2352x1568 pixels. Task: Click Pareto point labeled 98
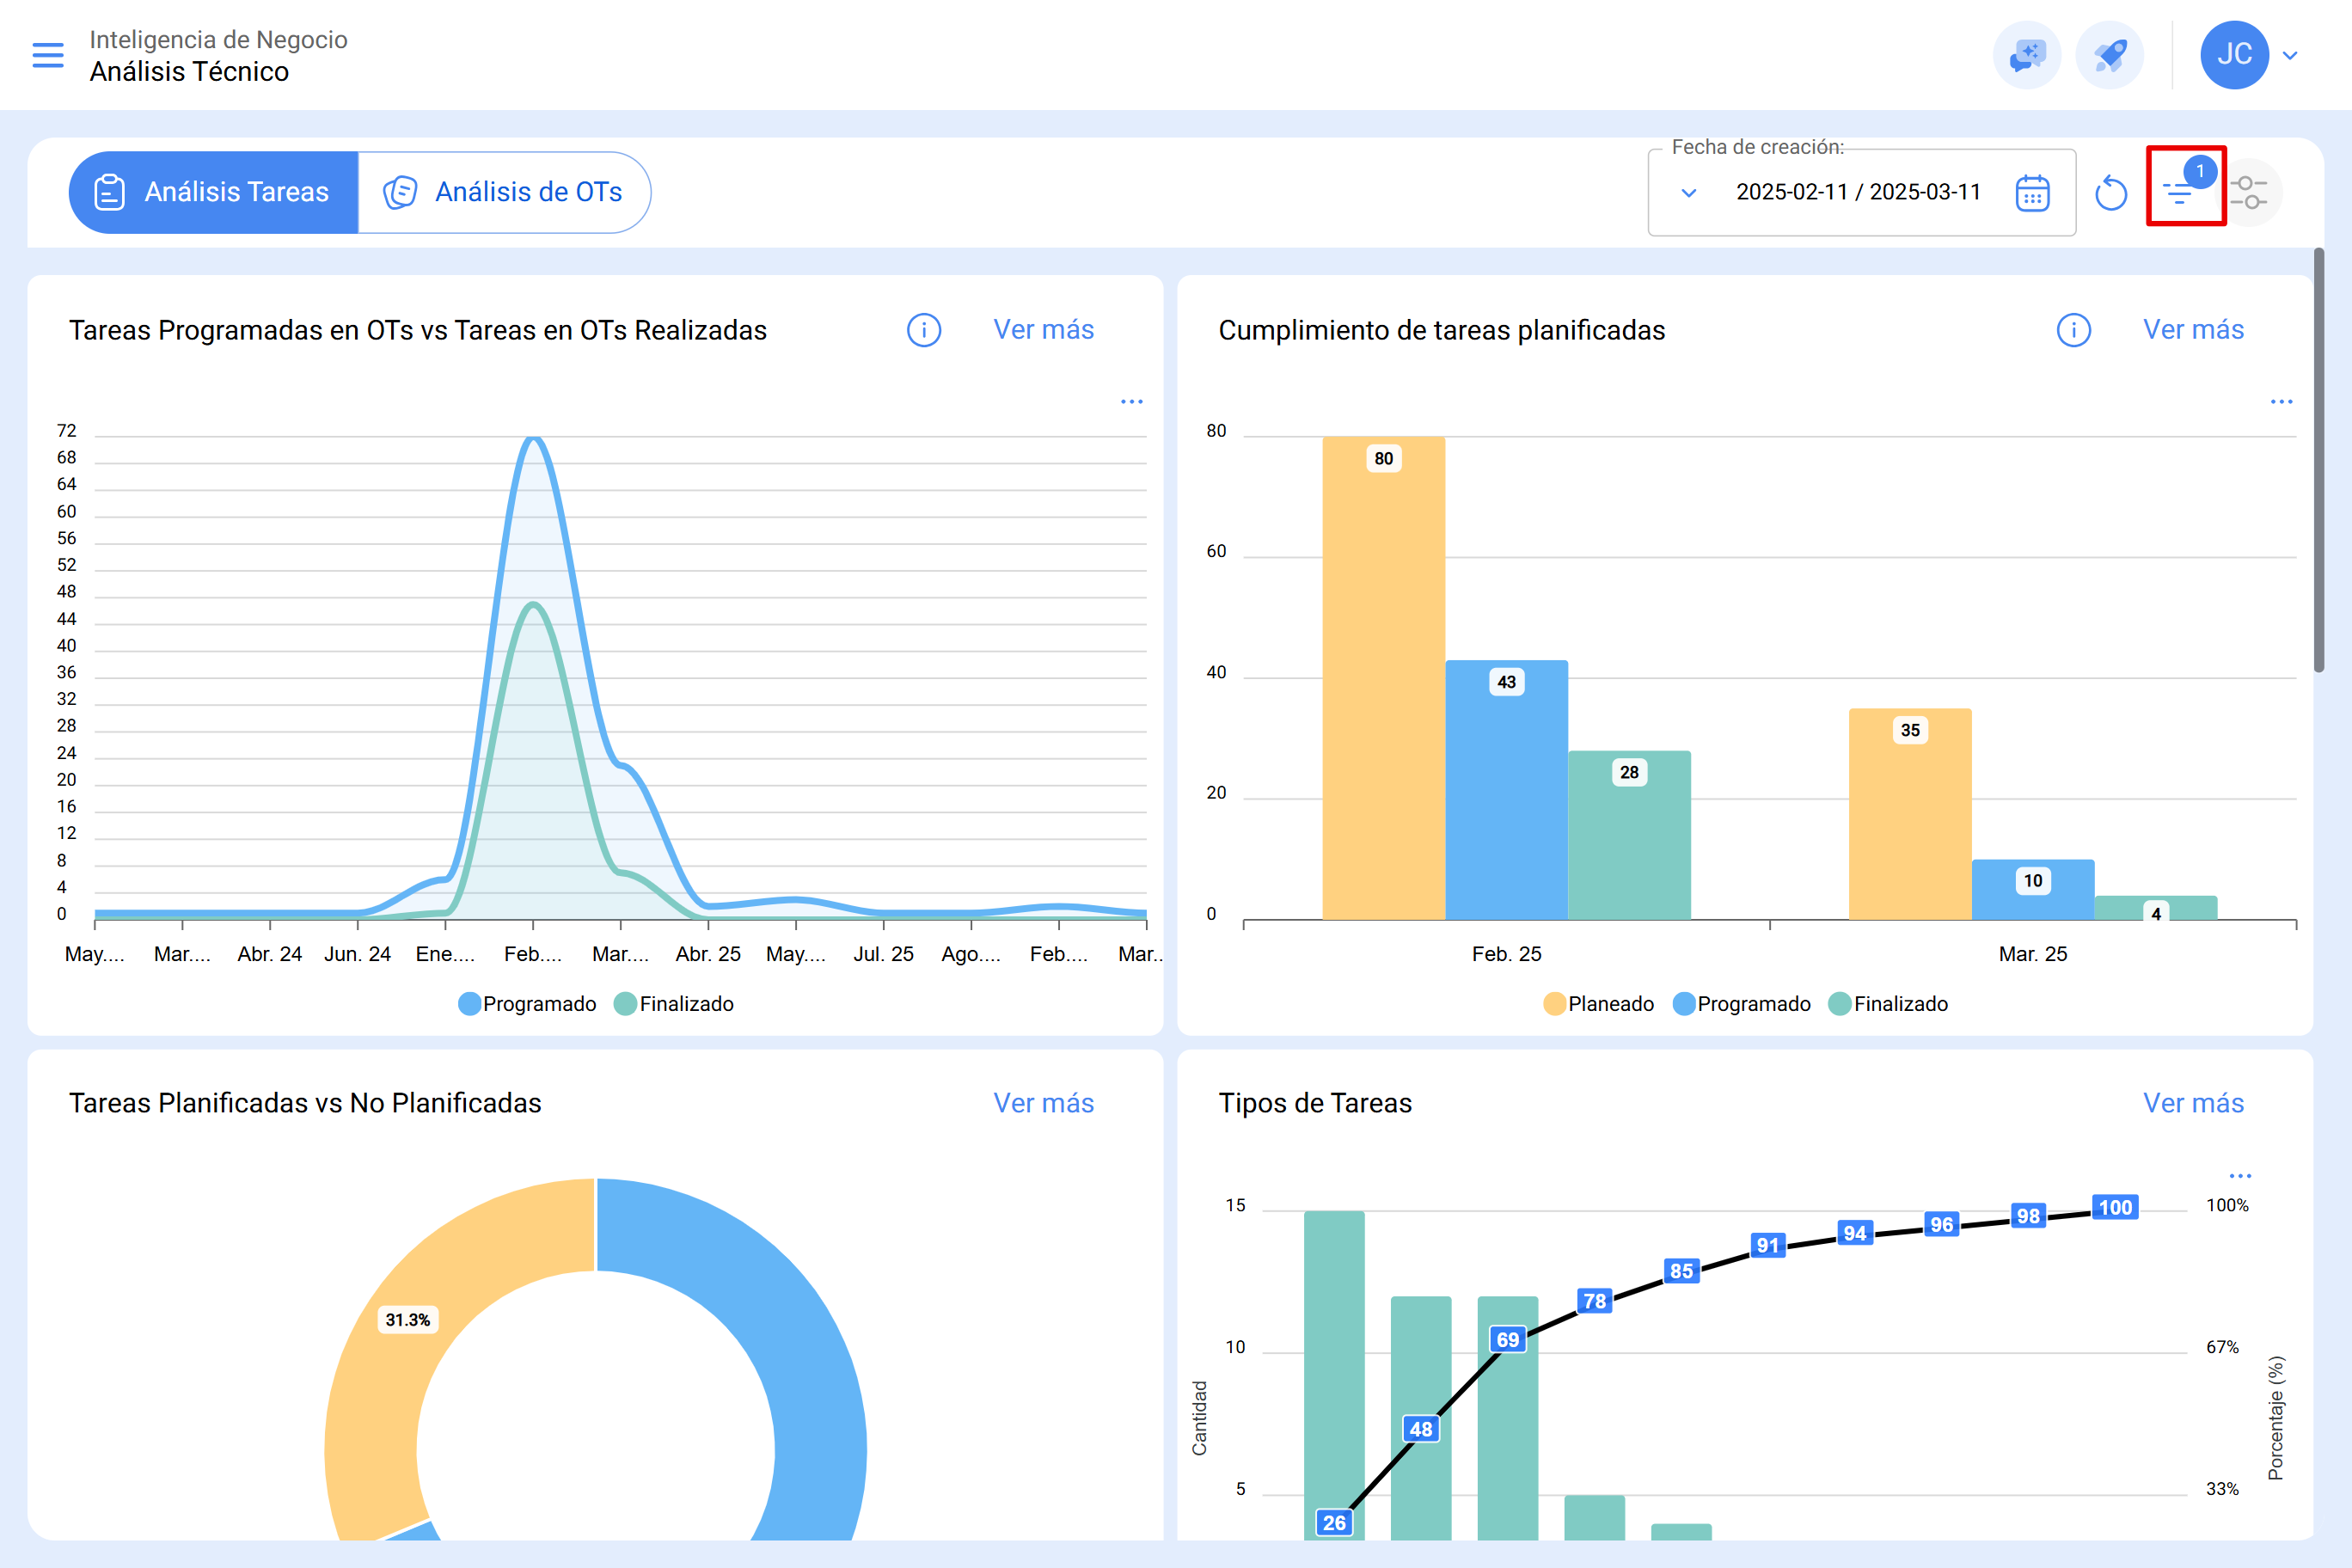2028,1216
